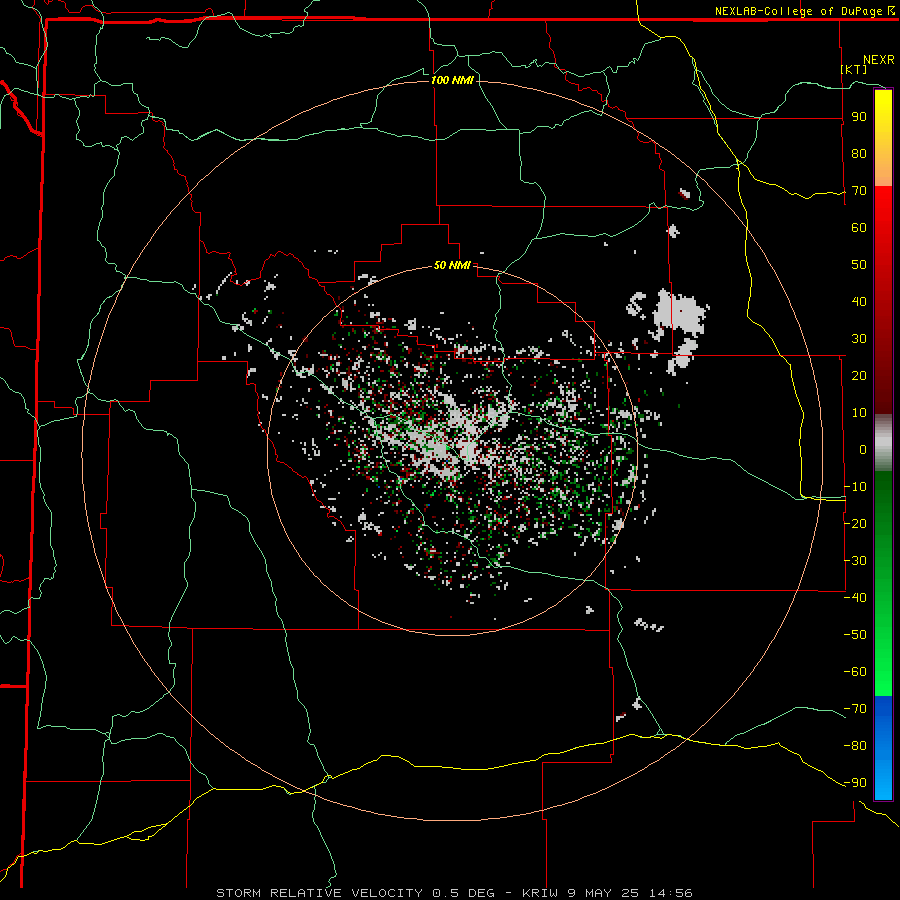Click the -60 value on velocity scale
The image size is (900, 900).
pos(855,672)
